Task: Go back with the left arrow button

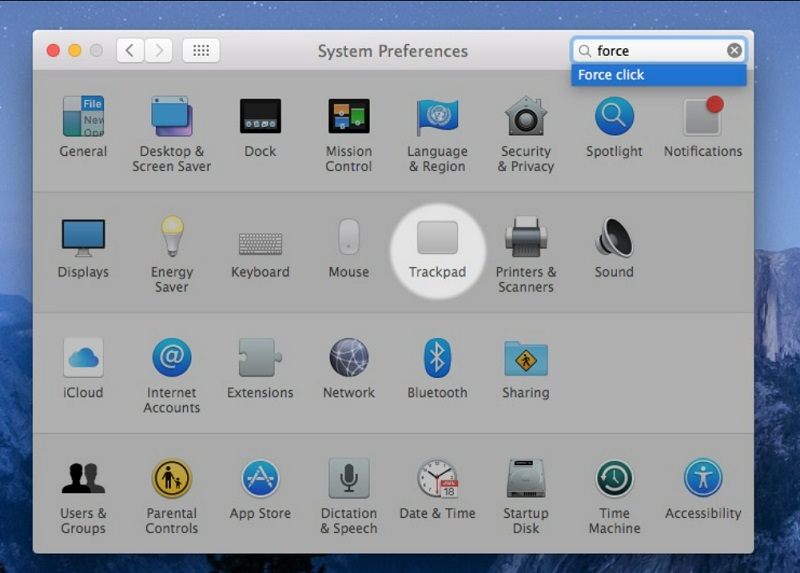Action: pos(130,51)
